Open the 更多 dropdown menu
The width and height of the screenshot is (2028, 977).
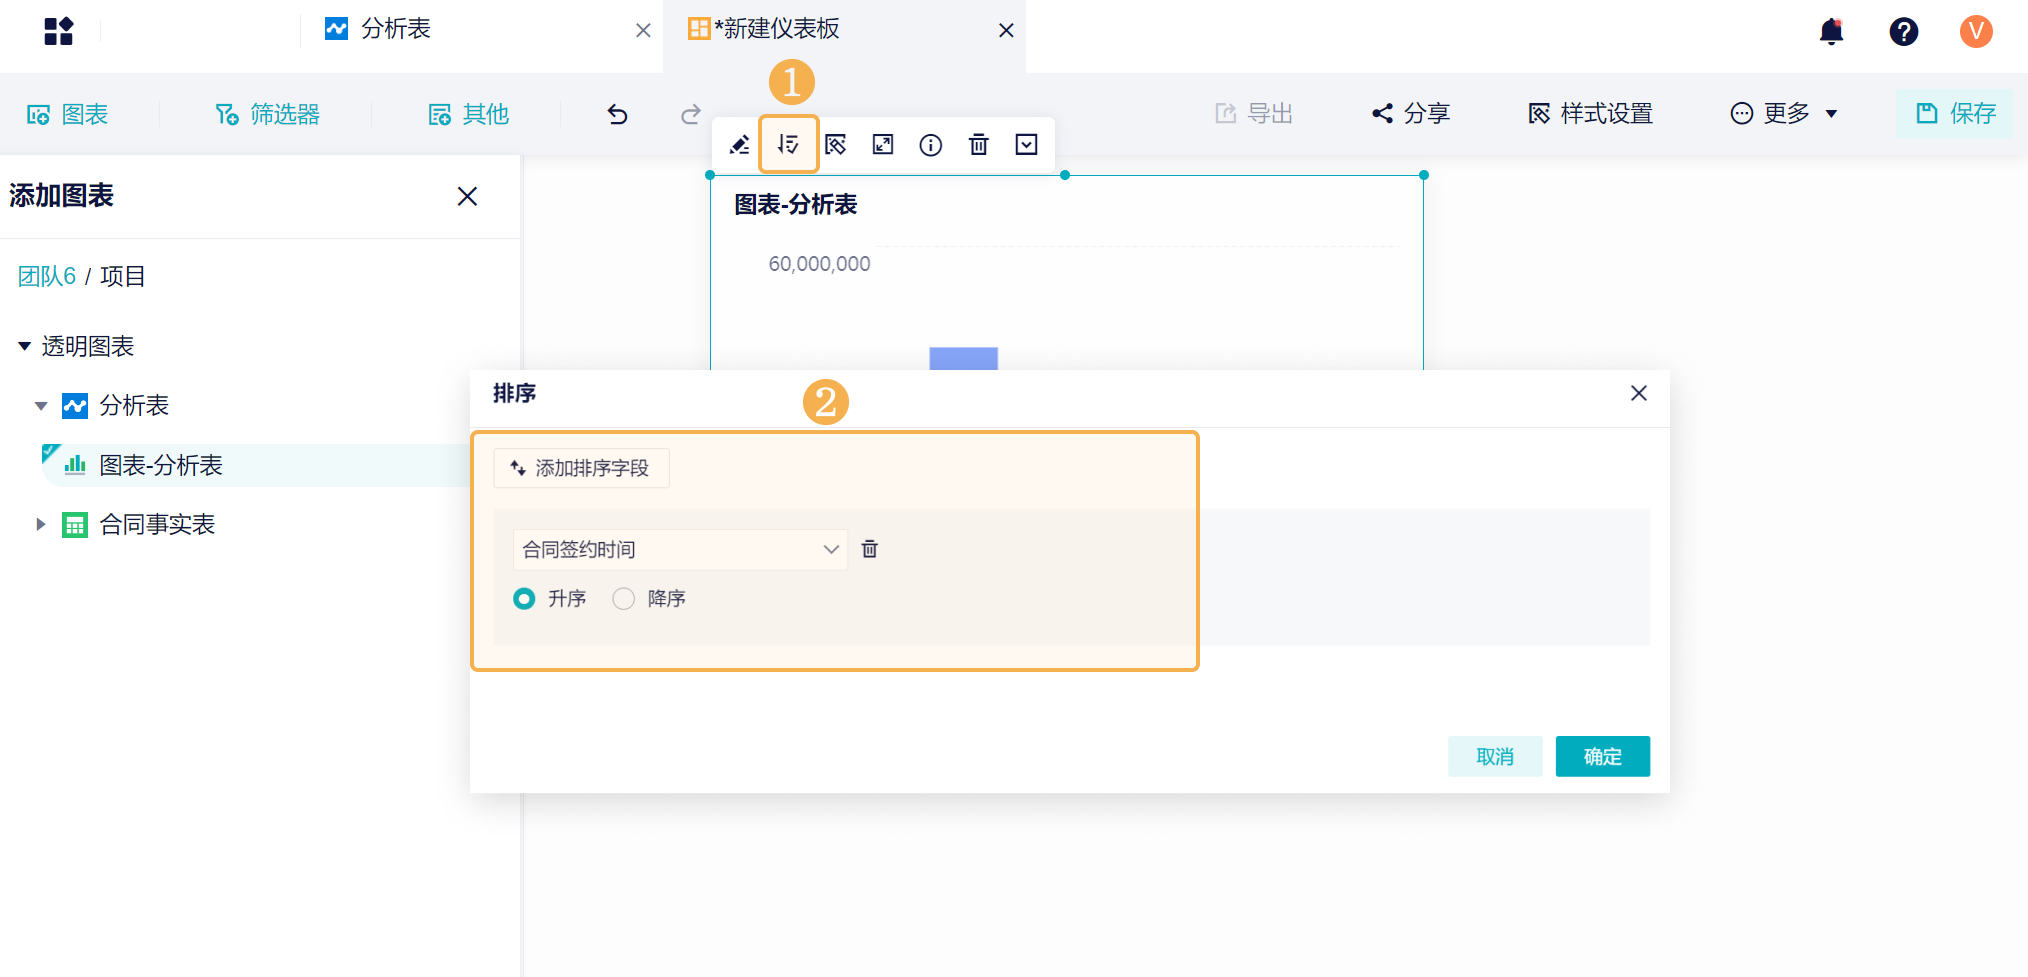[x=1784, y=114]
